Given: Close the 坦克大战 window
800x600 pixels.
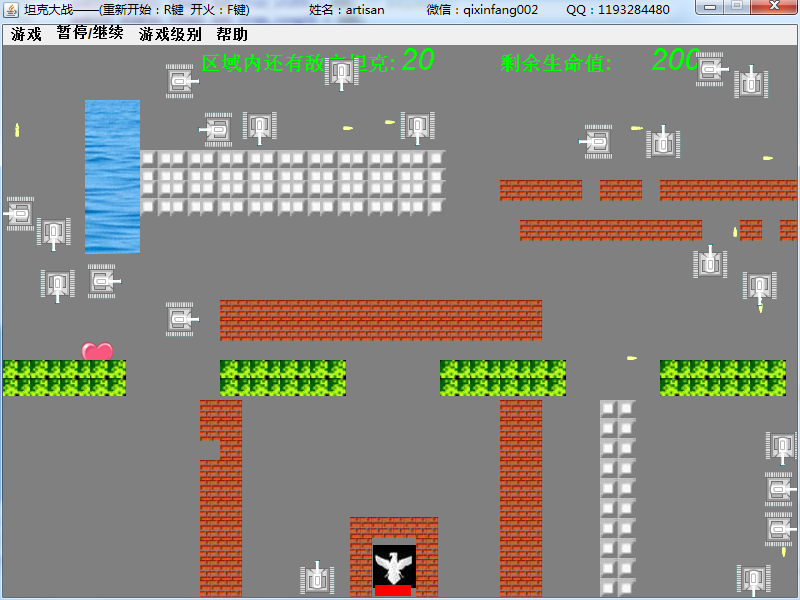Looking at the screenshot, I should tap(773, 7).
